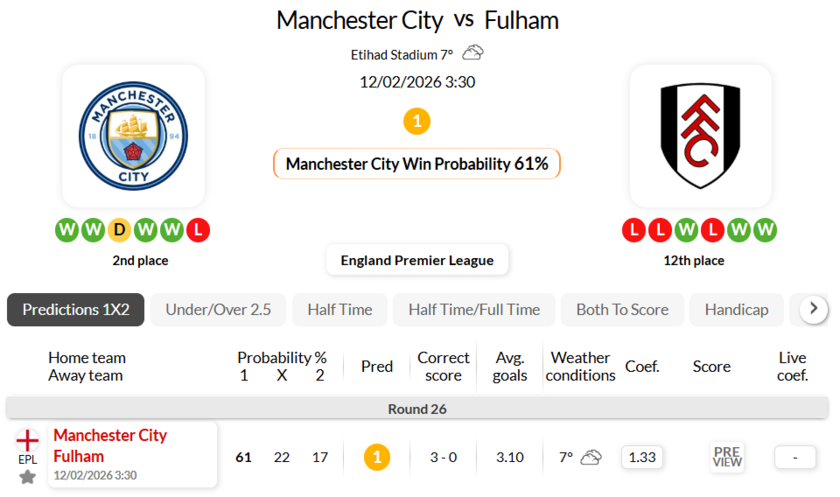Click the weather cloud icon in match row
840x497 pixels.
pos(591,457)
